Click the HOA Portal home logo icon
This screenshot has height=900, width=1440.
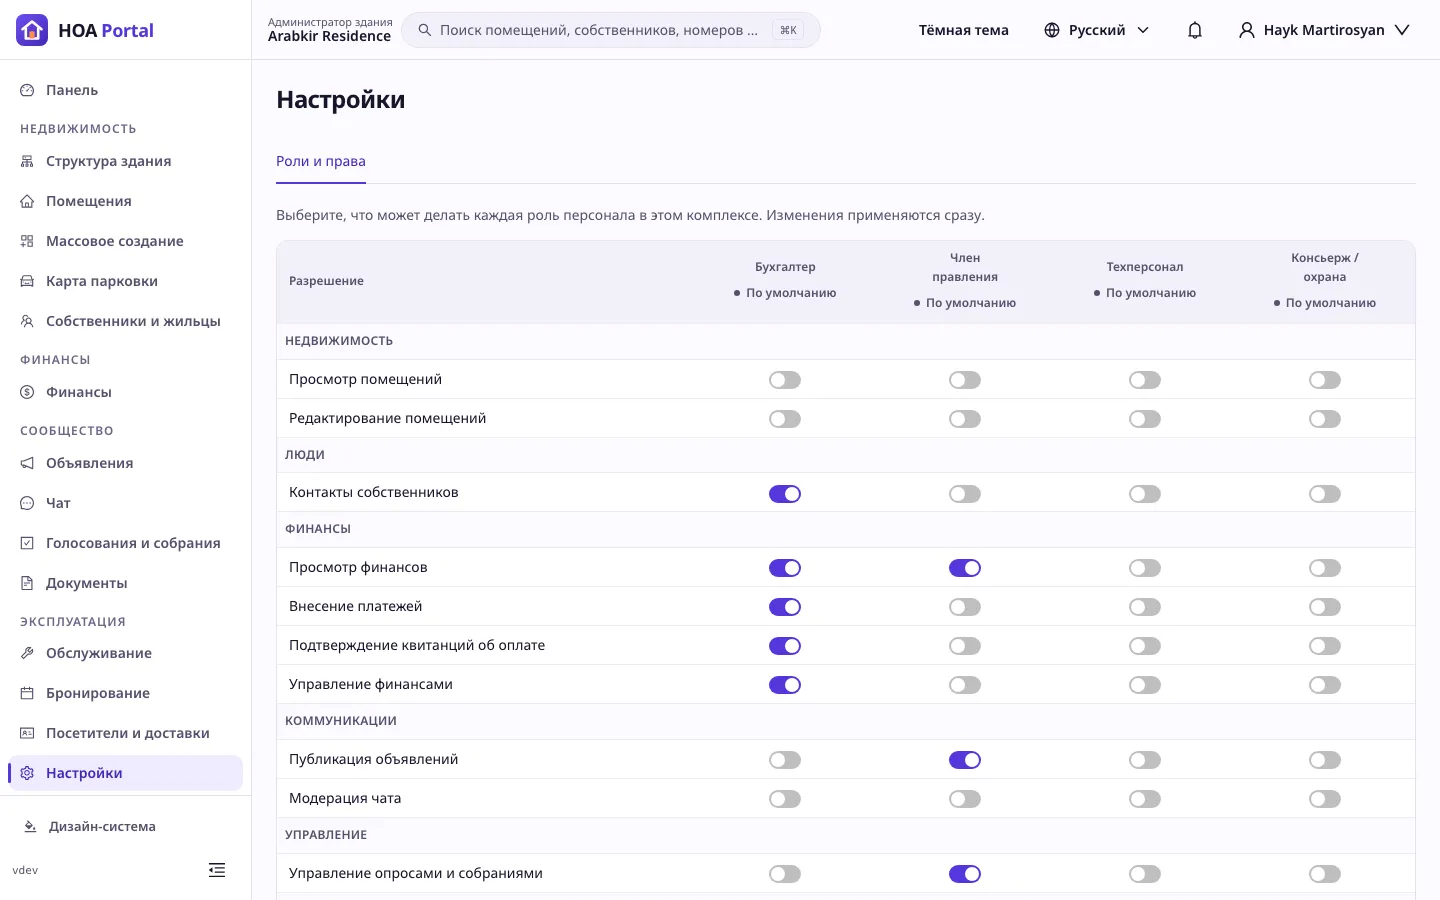coord(32,30)
